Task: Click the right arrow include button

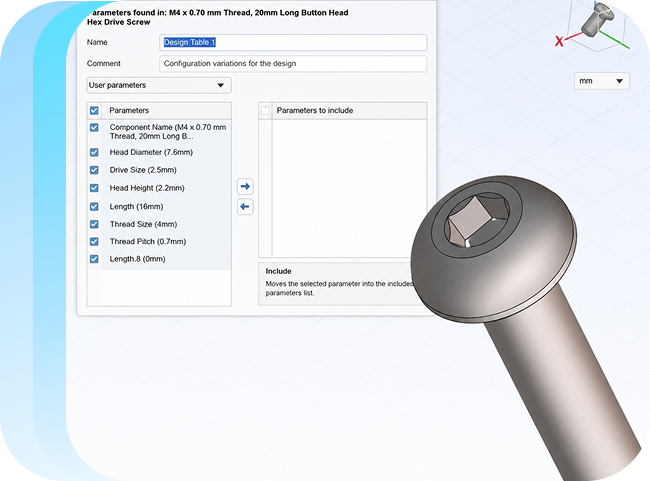Action: pos(245,186)
